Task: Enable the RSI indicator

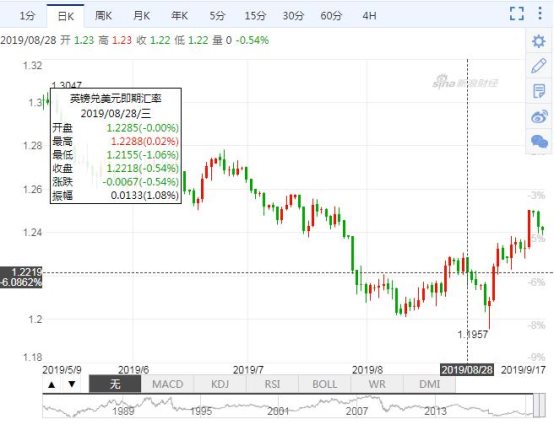Action: (272, 384)
